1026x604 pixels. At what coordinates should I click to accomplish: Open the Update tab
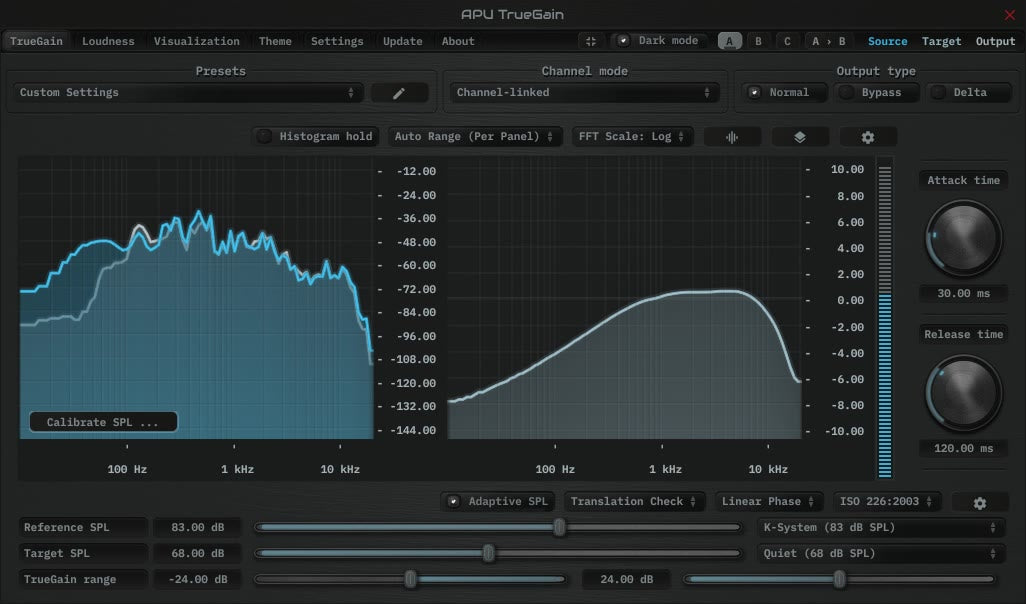402,41
